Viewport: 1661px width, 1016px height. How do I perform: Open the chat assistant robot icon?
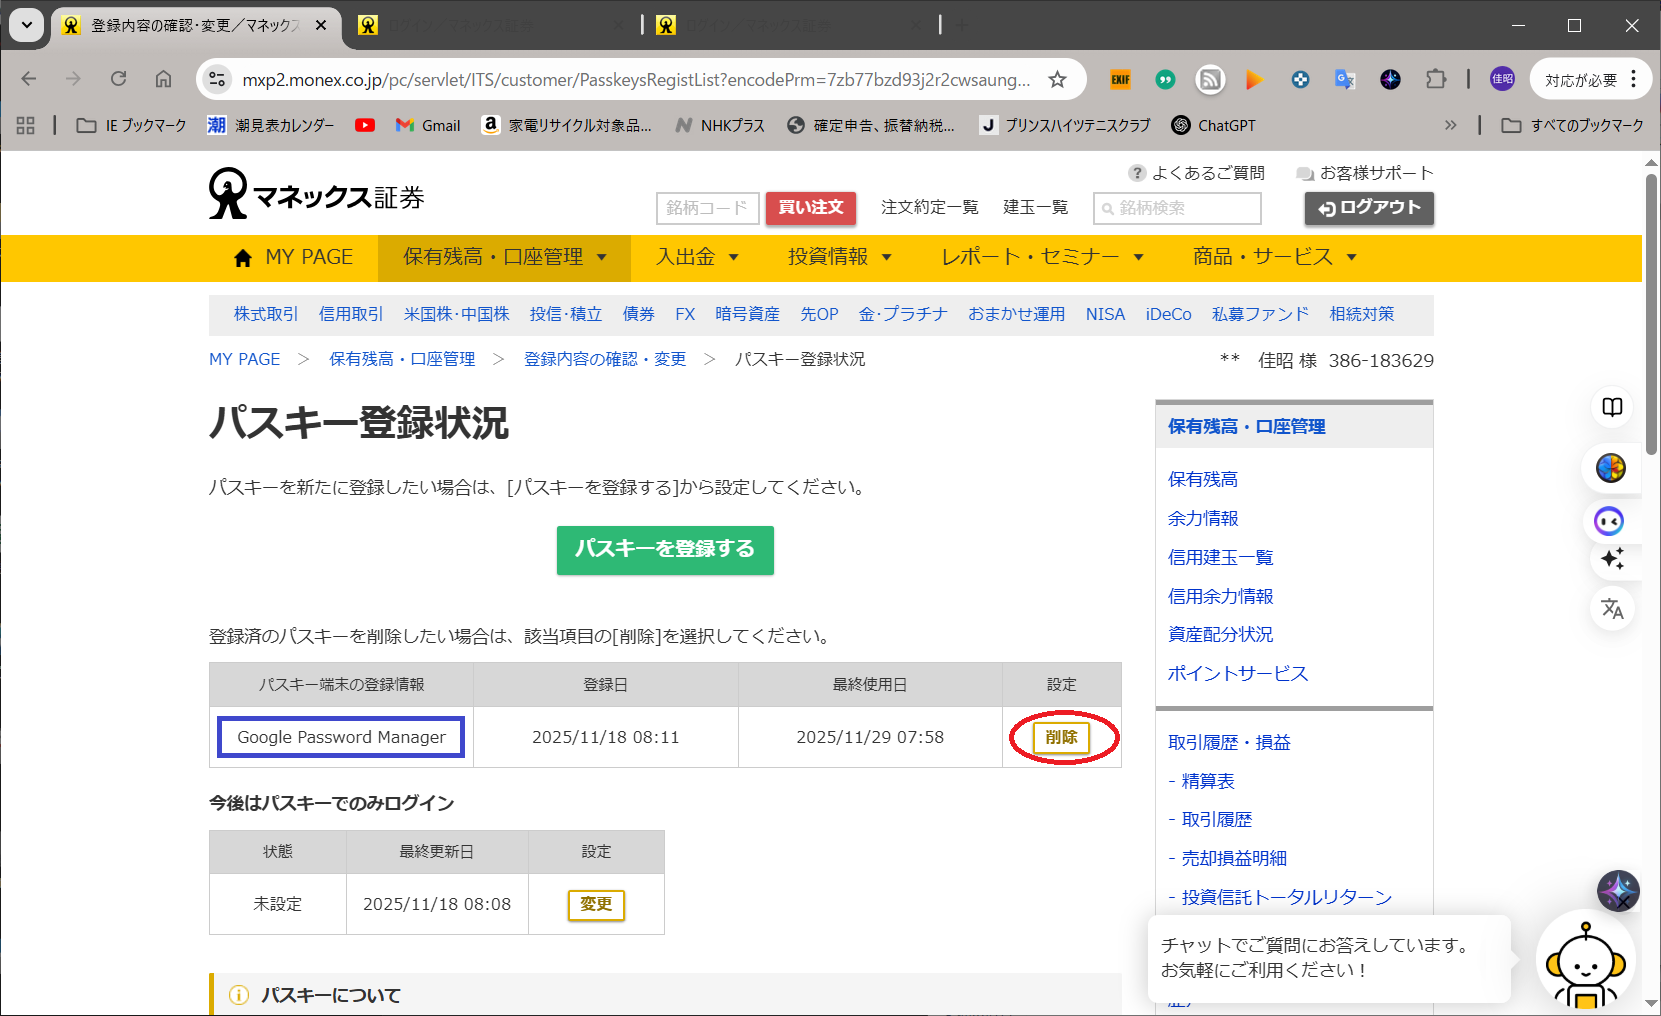(x=1584, y=963)
